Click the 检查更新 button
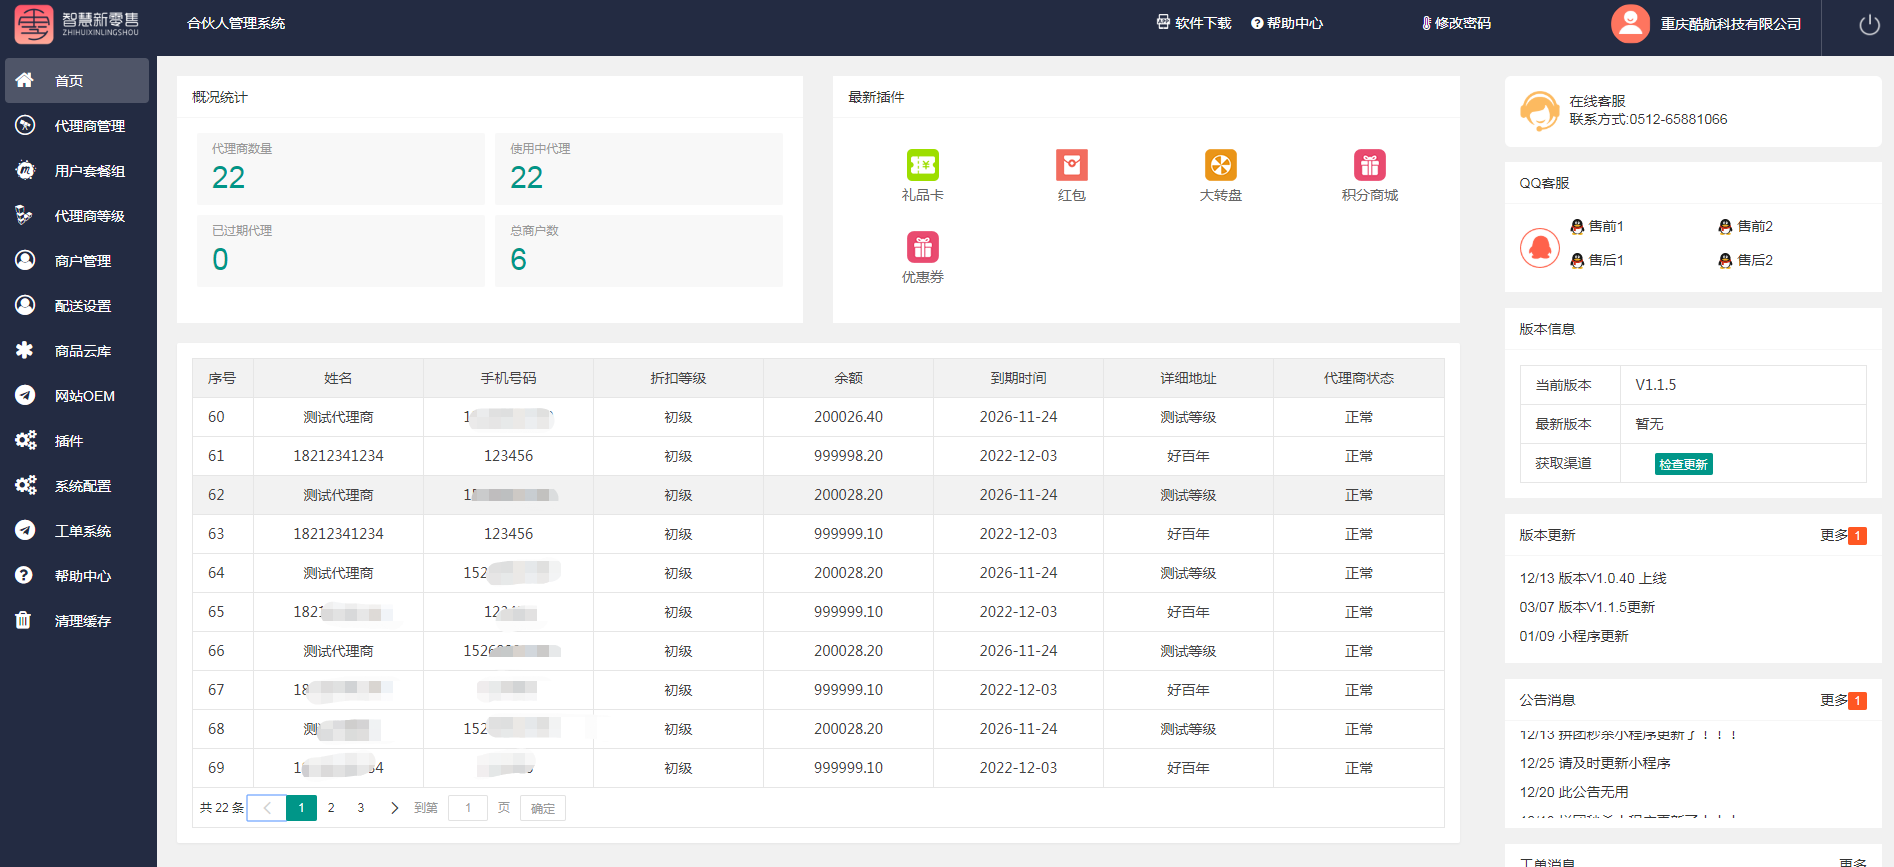Viewport: 1894px width, 867px height. click(x=1683, y=464)
